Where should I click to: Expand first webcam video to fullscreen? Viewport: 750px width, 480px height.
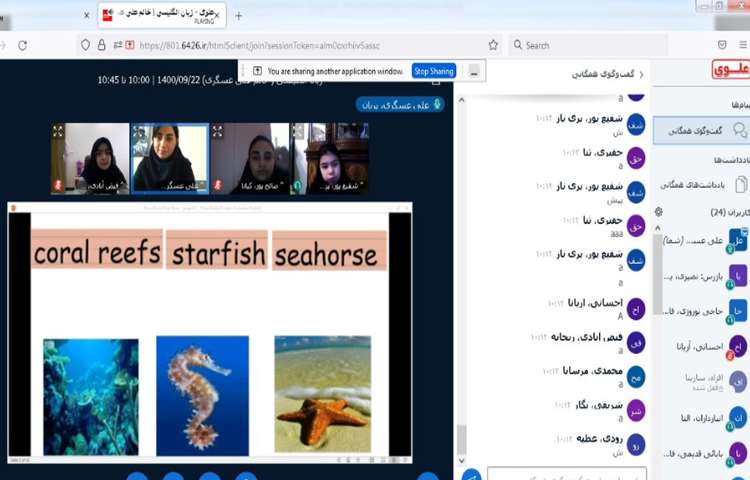[x=58, y=131]
